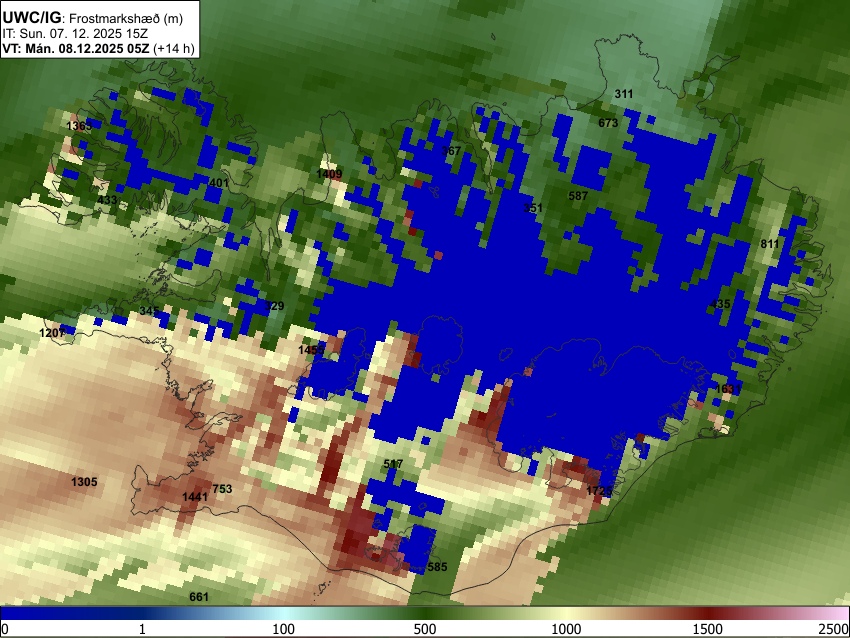850x638 pixels.
Task: Click the initial time line "IT: Sun. 07. 12. 2025 15Z"
Action: pos(75,34)
